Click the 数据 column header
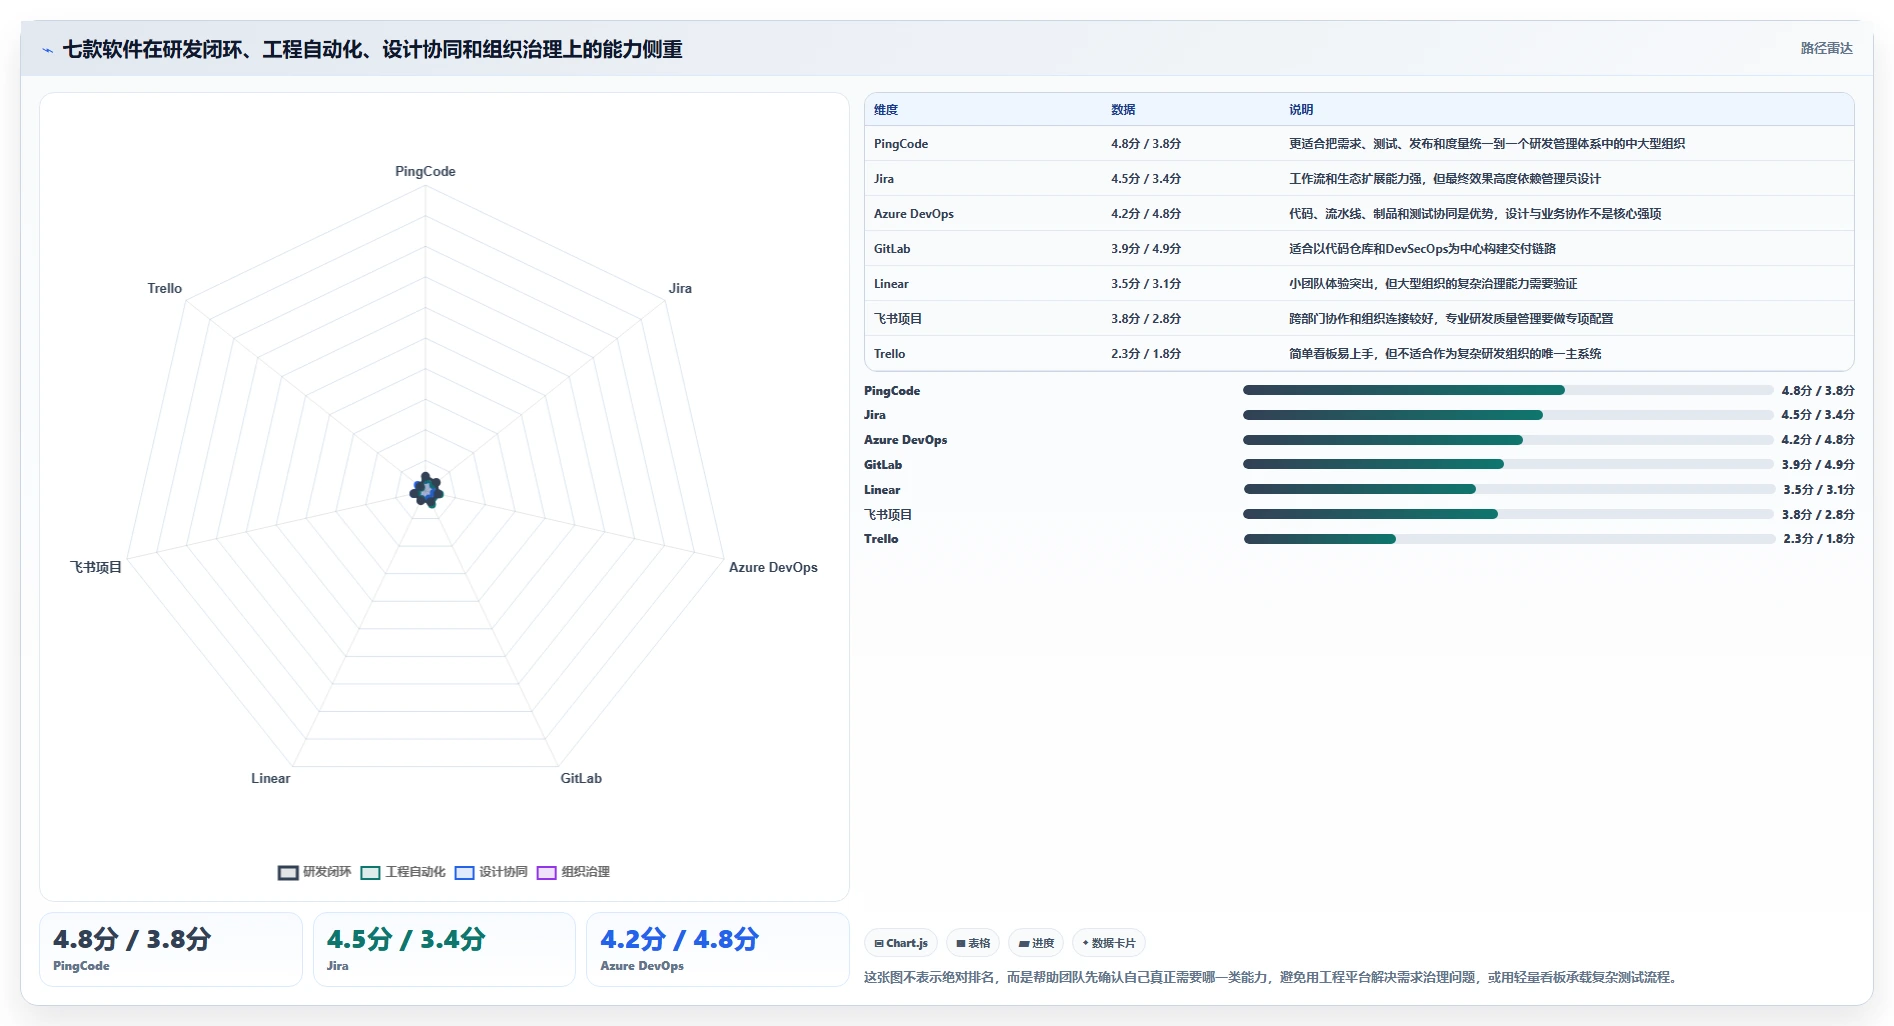The height and width of the screenshot is (1026, 1894). pyautogui.click(x=1123, y=110)
